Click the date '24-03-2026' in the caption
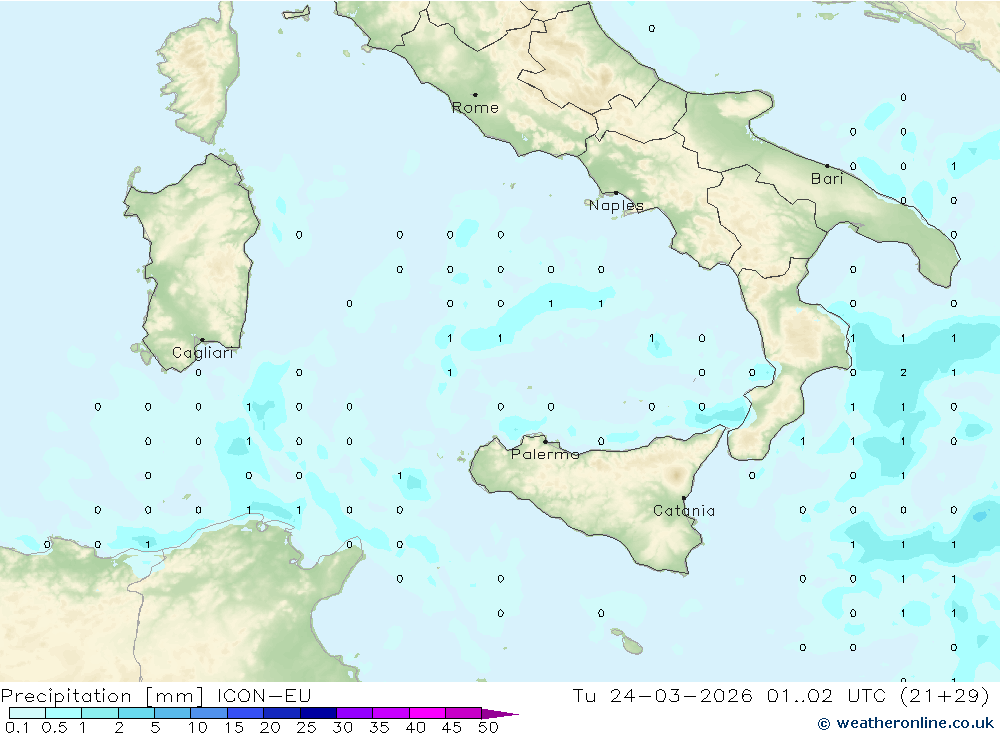Image resolution: width=1000 pixels, height=733 pixels. (681, 695)
